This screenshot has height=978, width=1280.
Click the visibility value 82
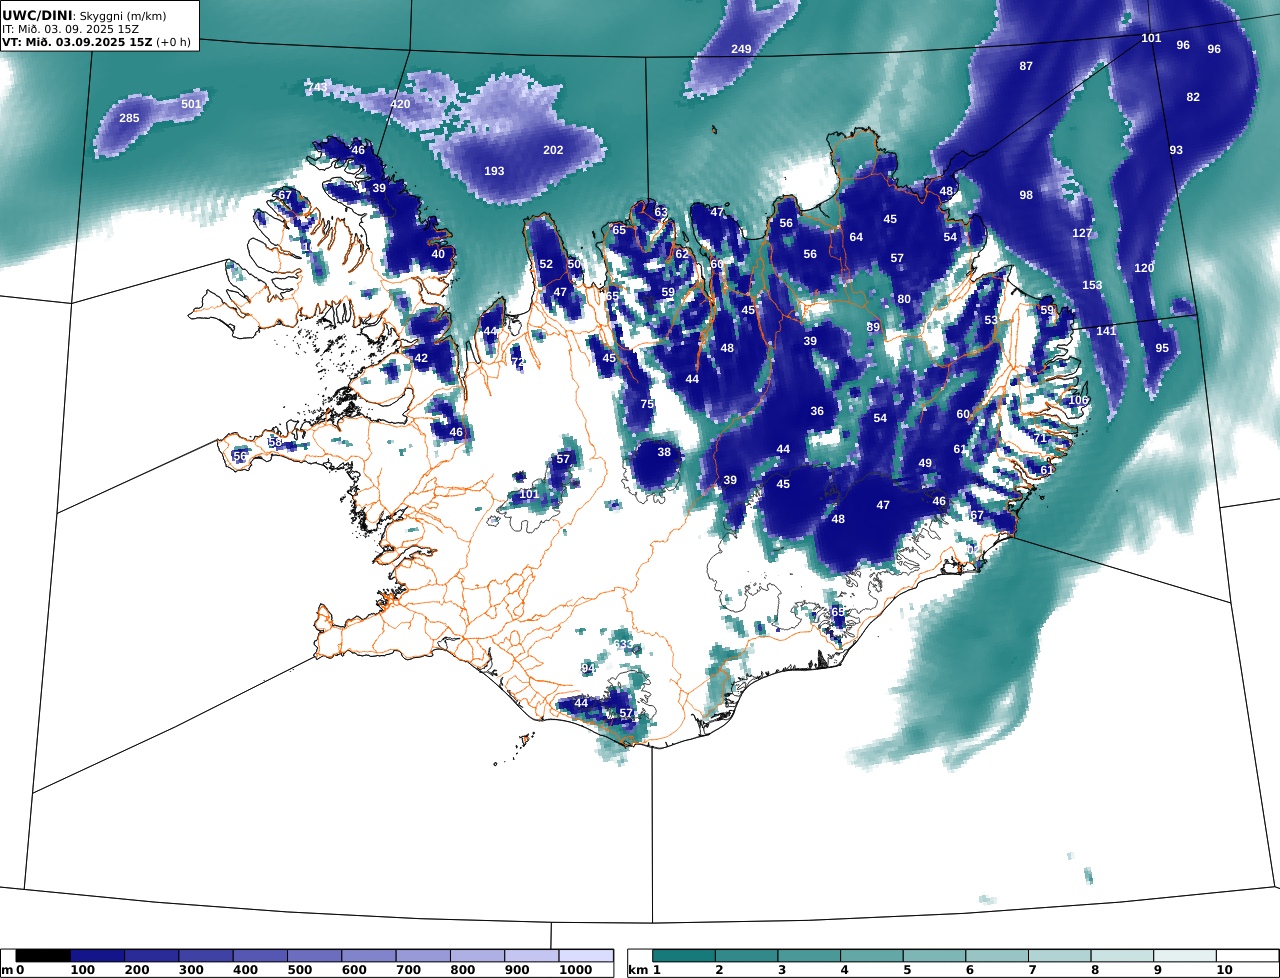(1193, 97)
